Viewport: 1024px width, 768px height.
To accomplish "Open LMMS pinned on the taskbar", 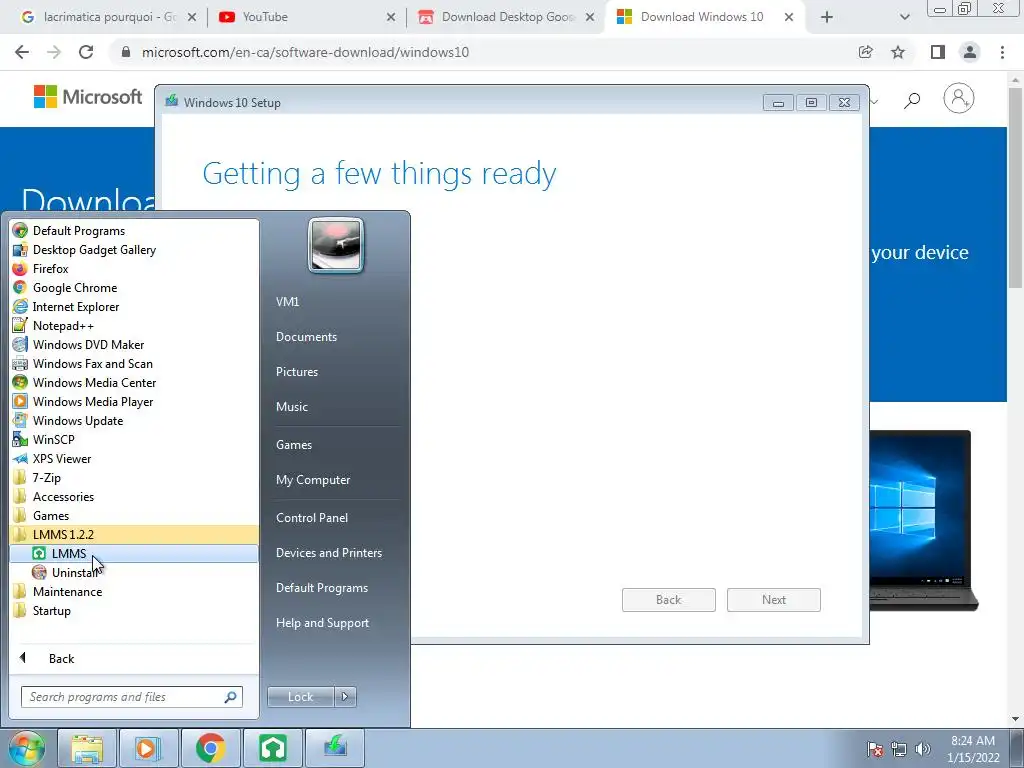I will [272, 748].
